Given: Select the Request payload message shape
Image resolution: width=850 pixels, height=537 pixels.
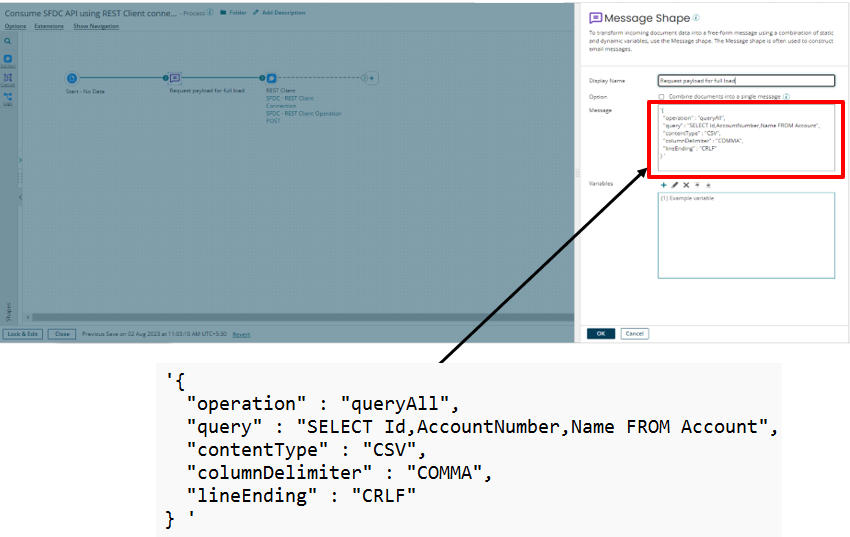Looking at the screenshot, I should tap(175, 78).
